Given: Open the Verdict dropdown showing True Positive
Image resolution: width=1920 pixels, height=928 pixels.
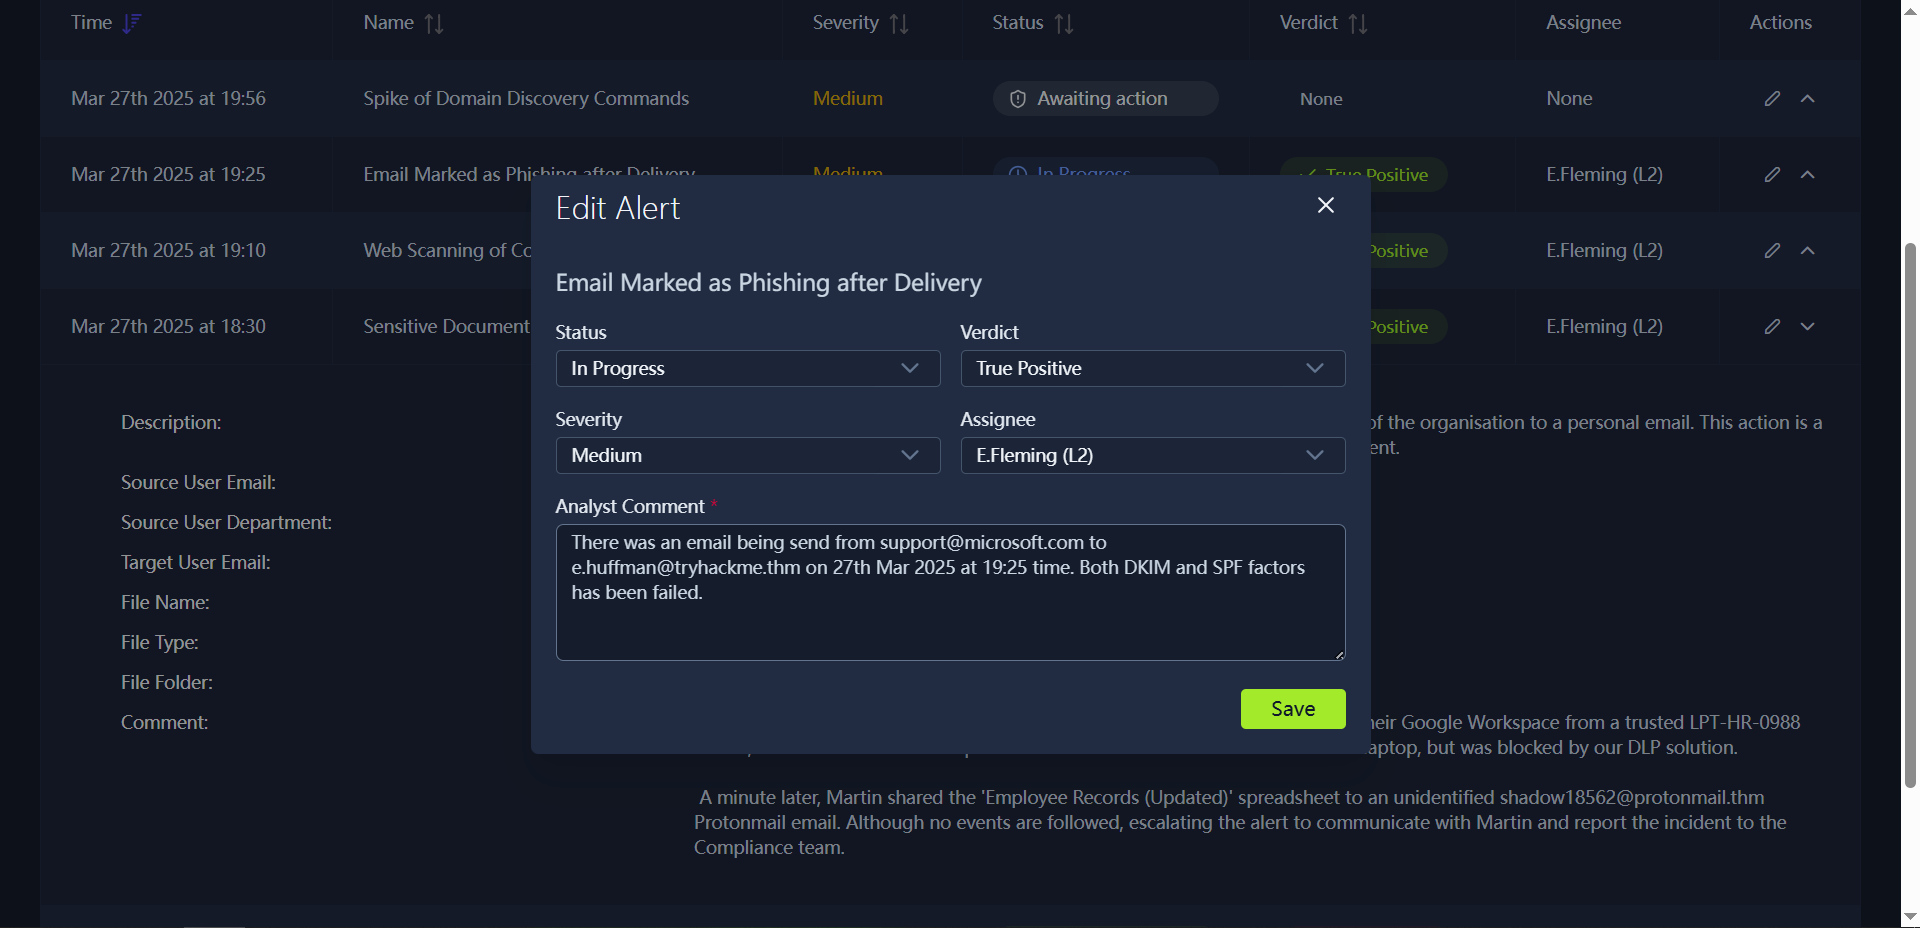Looking at the screenshot, I should tap(1152, 368).
